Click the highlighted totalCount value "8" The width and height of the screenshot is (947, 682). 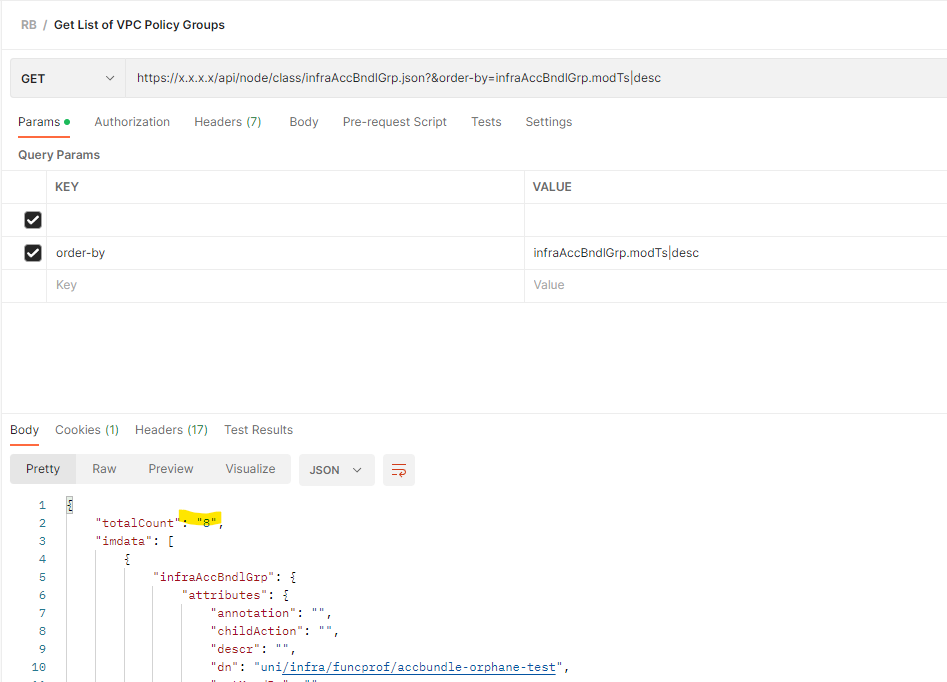[x=206, y=523]
